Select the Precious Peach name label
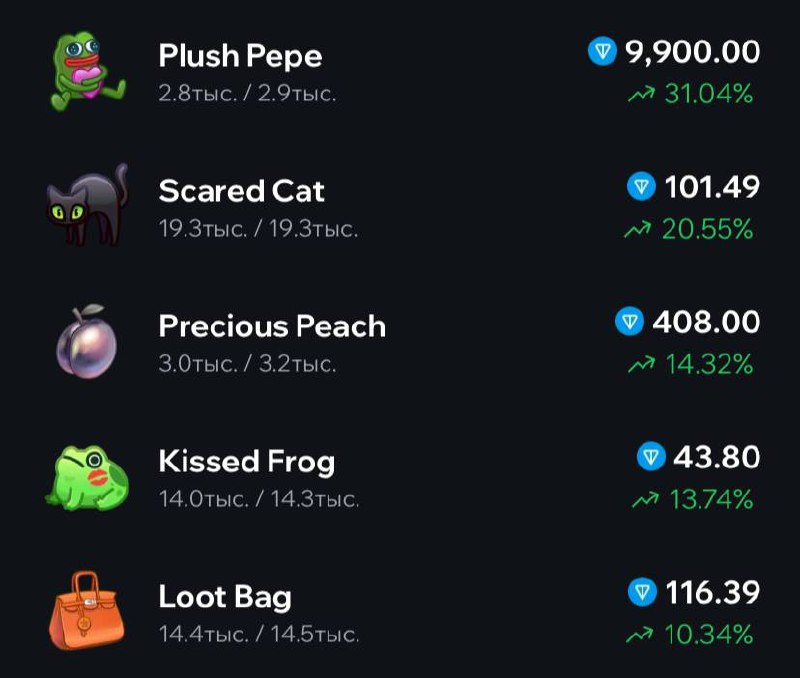800x678 pixels. pyautogui.click(x=272, y=326)
